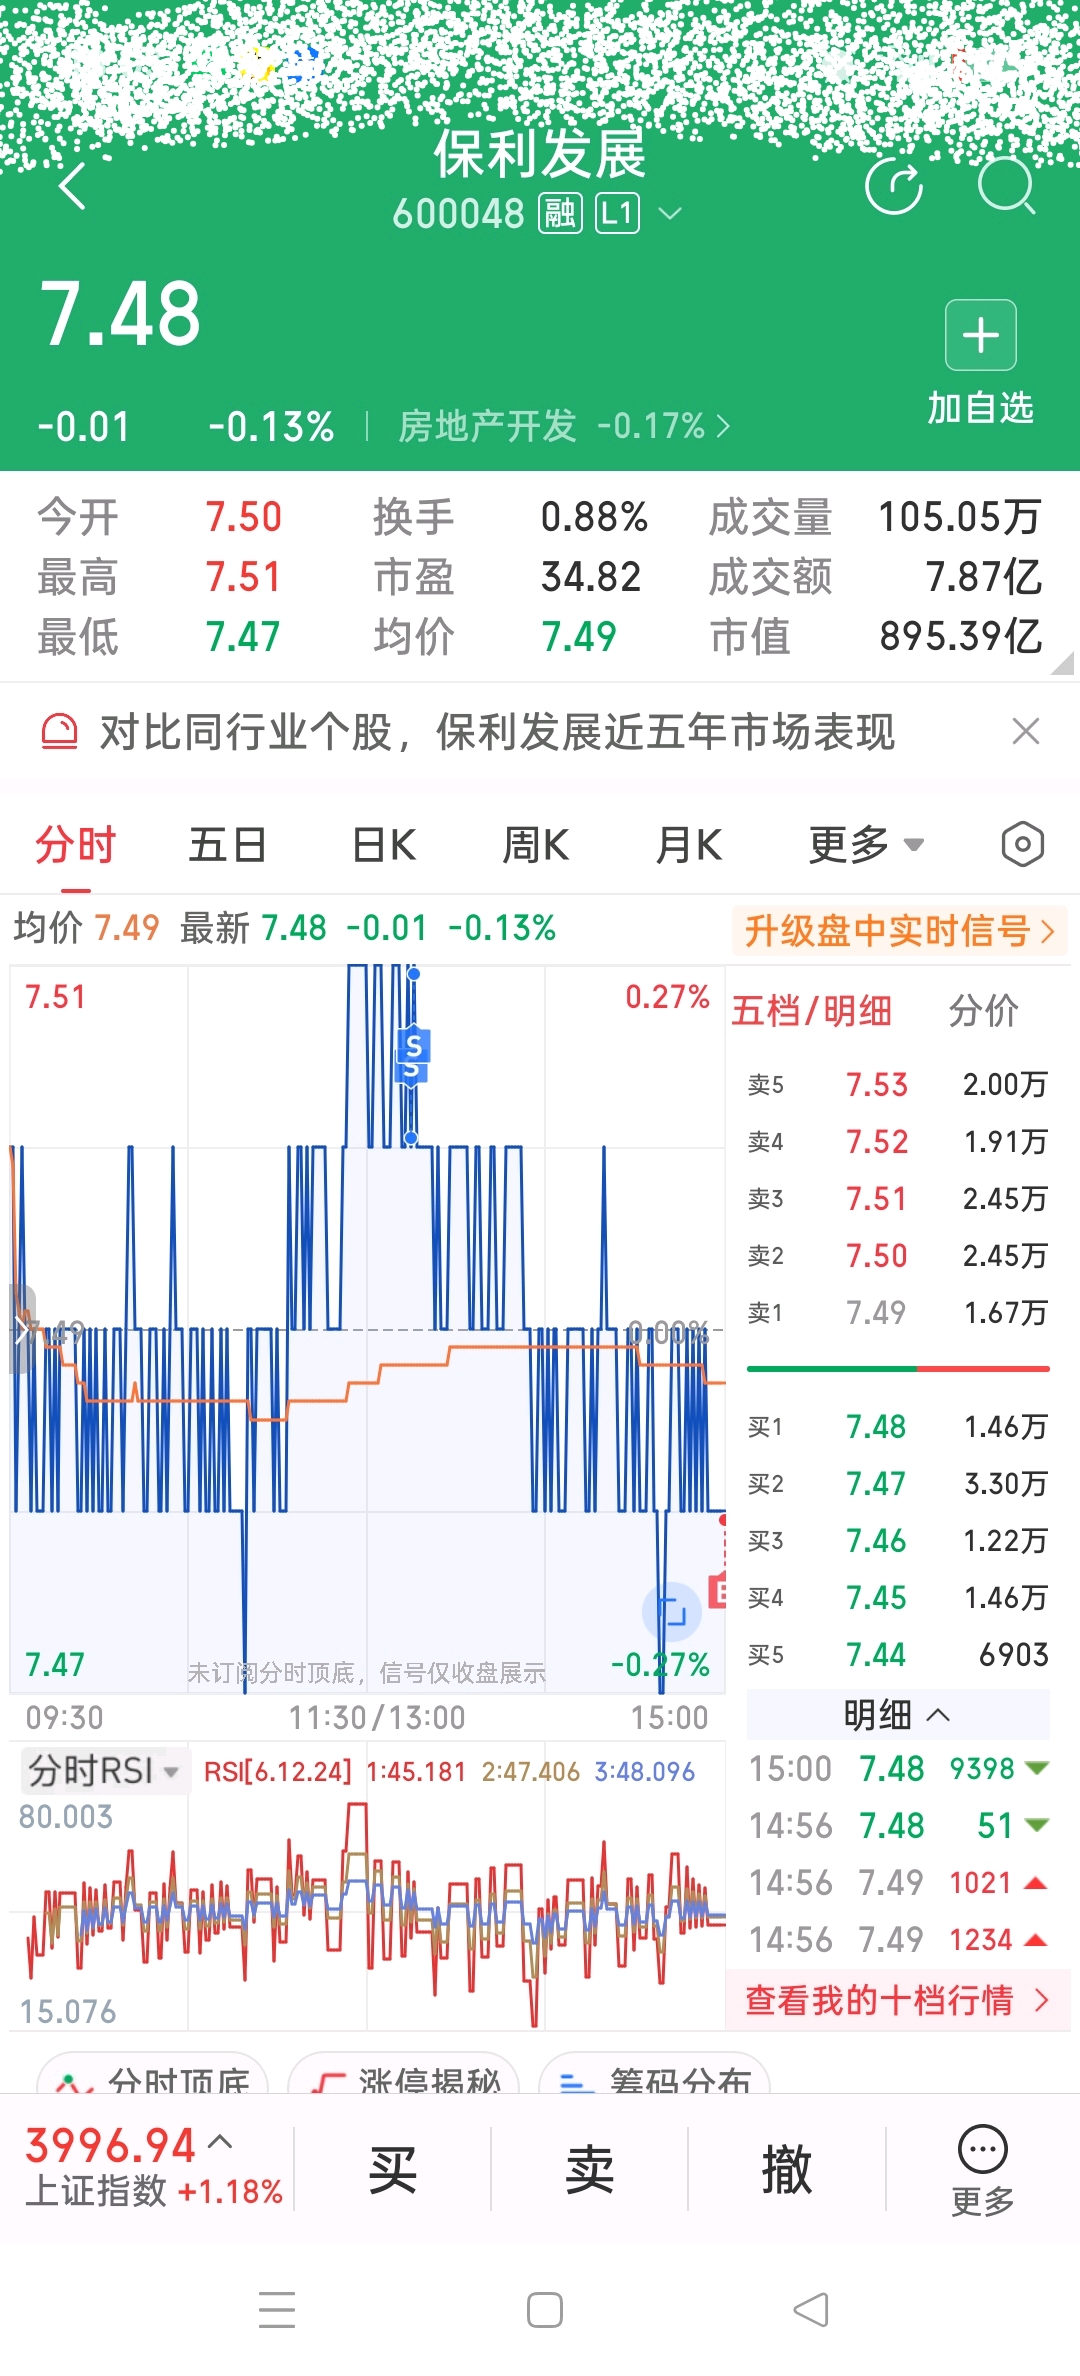Switch to the 分价 tab
Image resolution: width=1080 pixels, height=2376 pixels.
point(983,1010)
